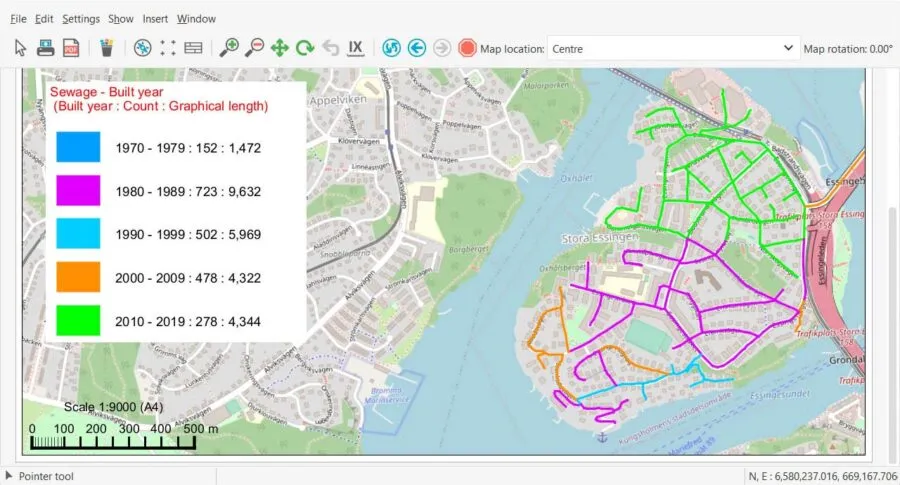
Task: Click the 'Borgberget' map label
Action: (468, 249)
